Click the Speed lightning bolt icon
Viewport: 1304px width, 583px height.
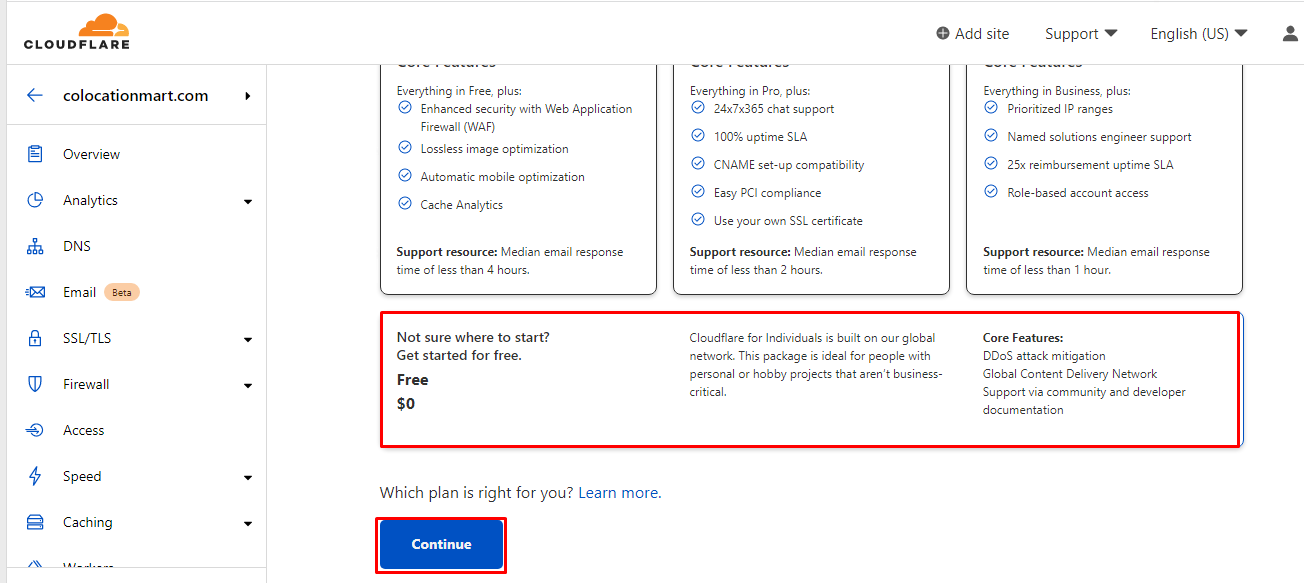point(35,476)
